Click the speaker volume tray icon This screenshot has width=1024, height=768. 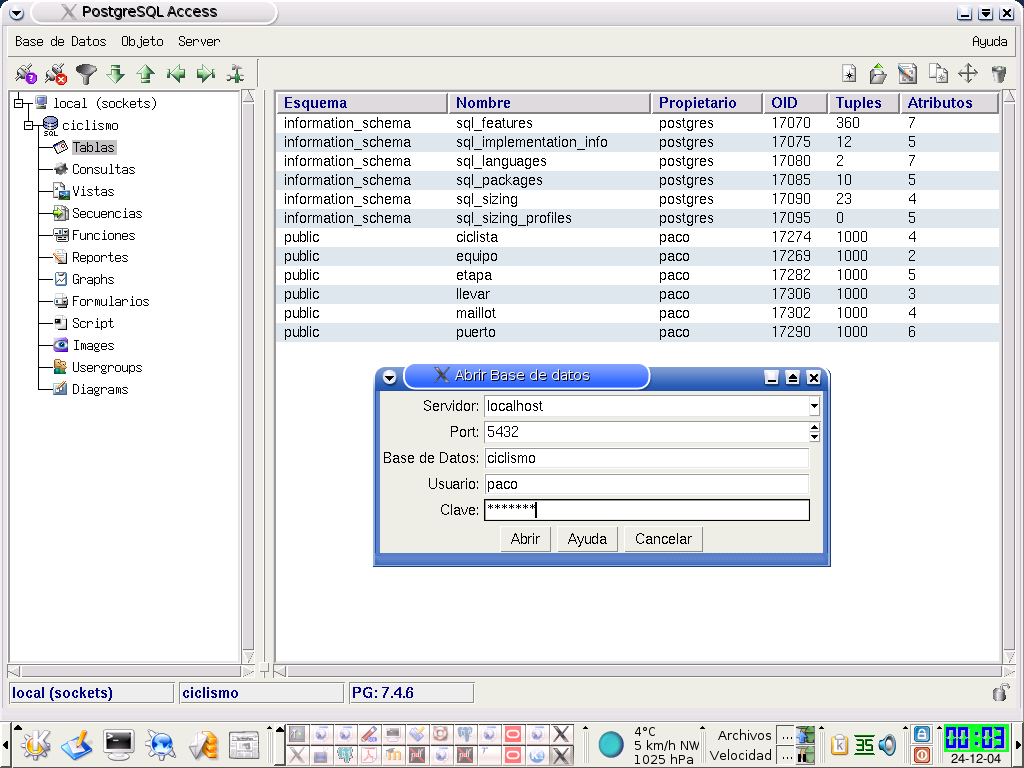coord(888,744)
